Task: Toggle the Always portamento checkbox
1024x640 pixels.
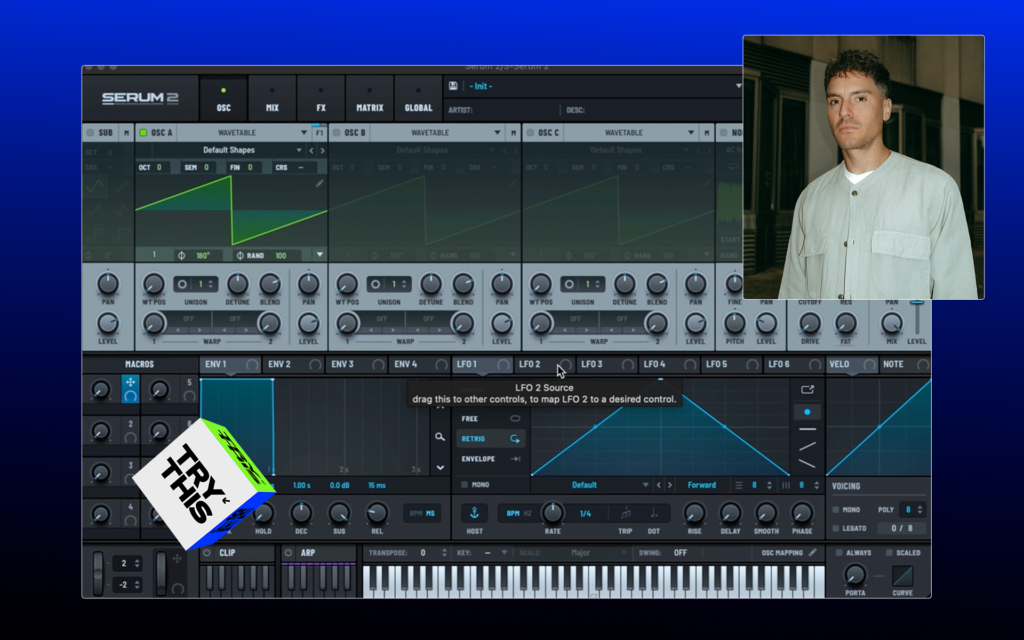Action: click(837, 552)
